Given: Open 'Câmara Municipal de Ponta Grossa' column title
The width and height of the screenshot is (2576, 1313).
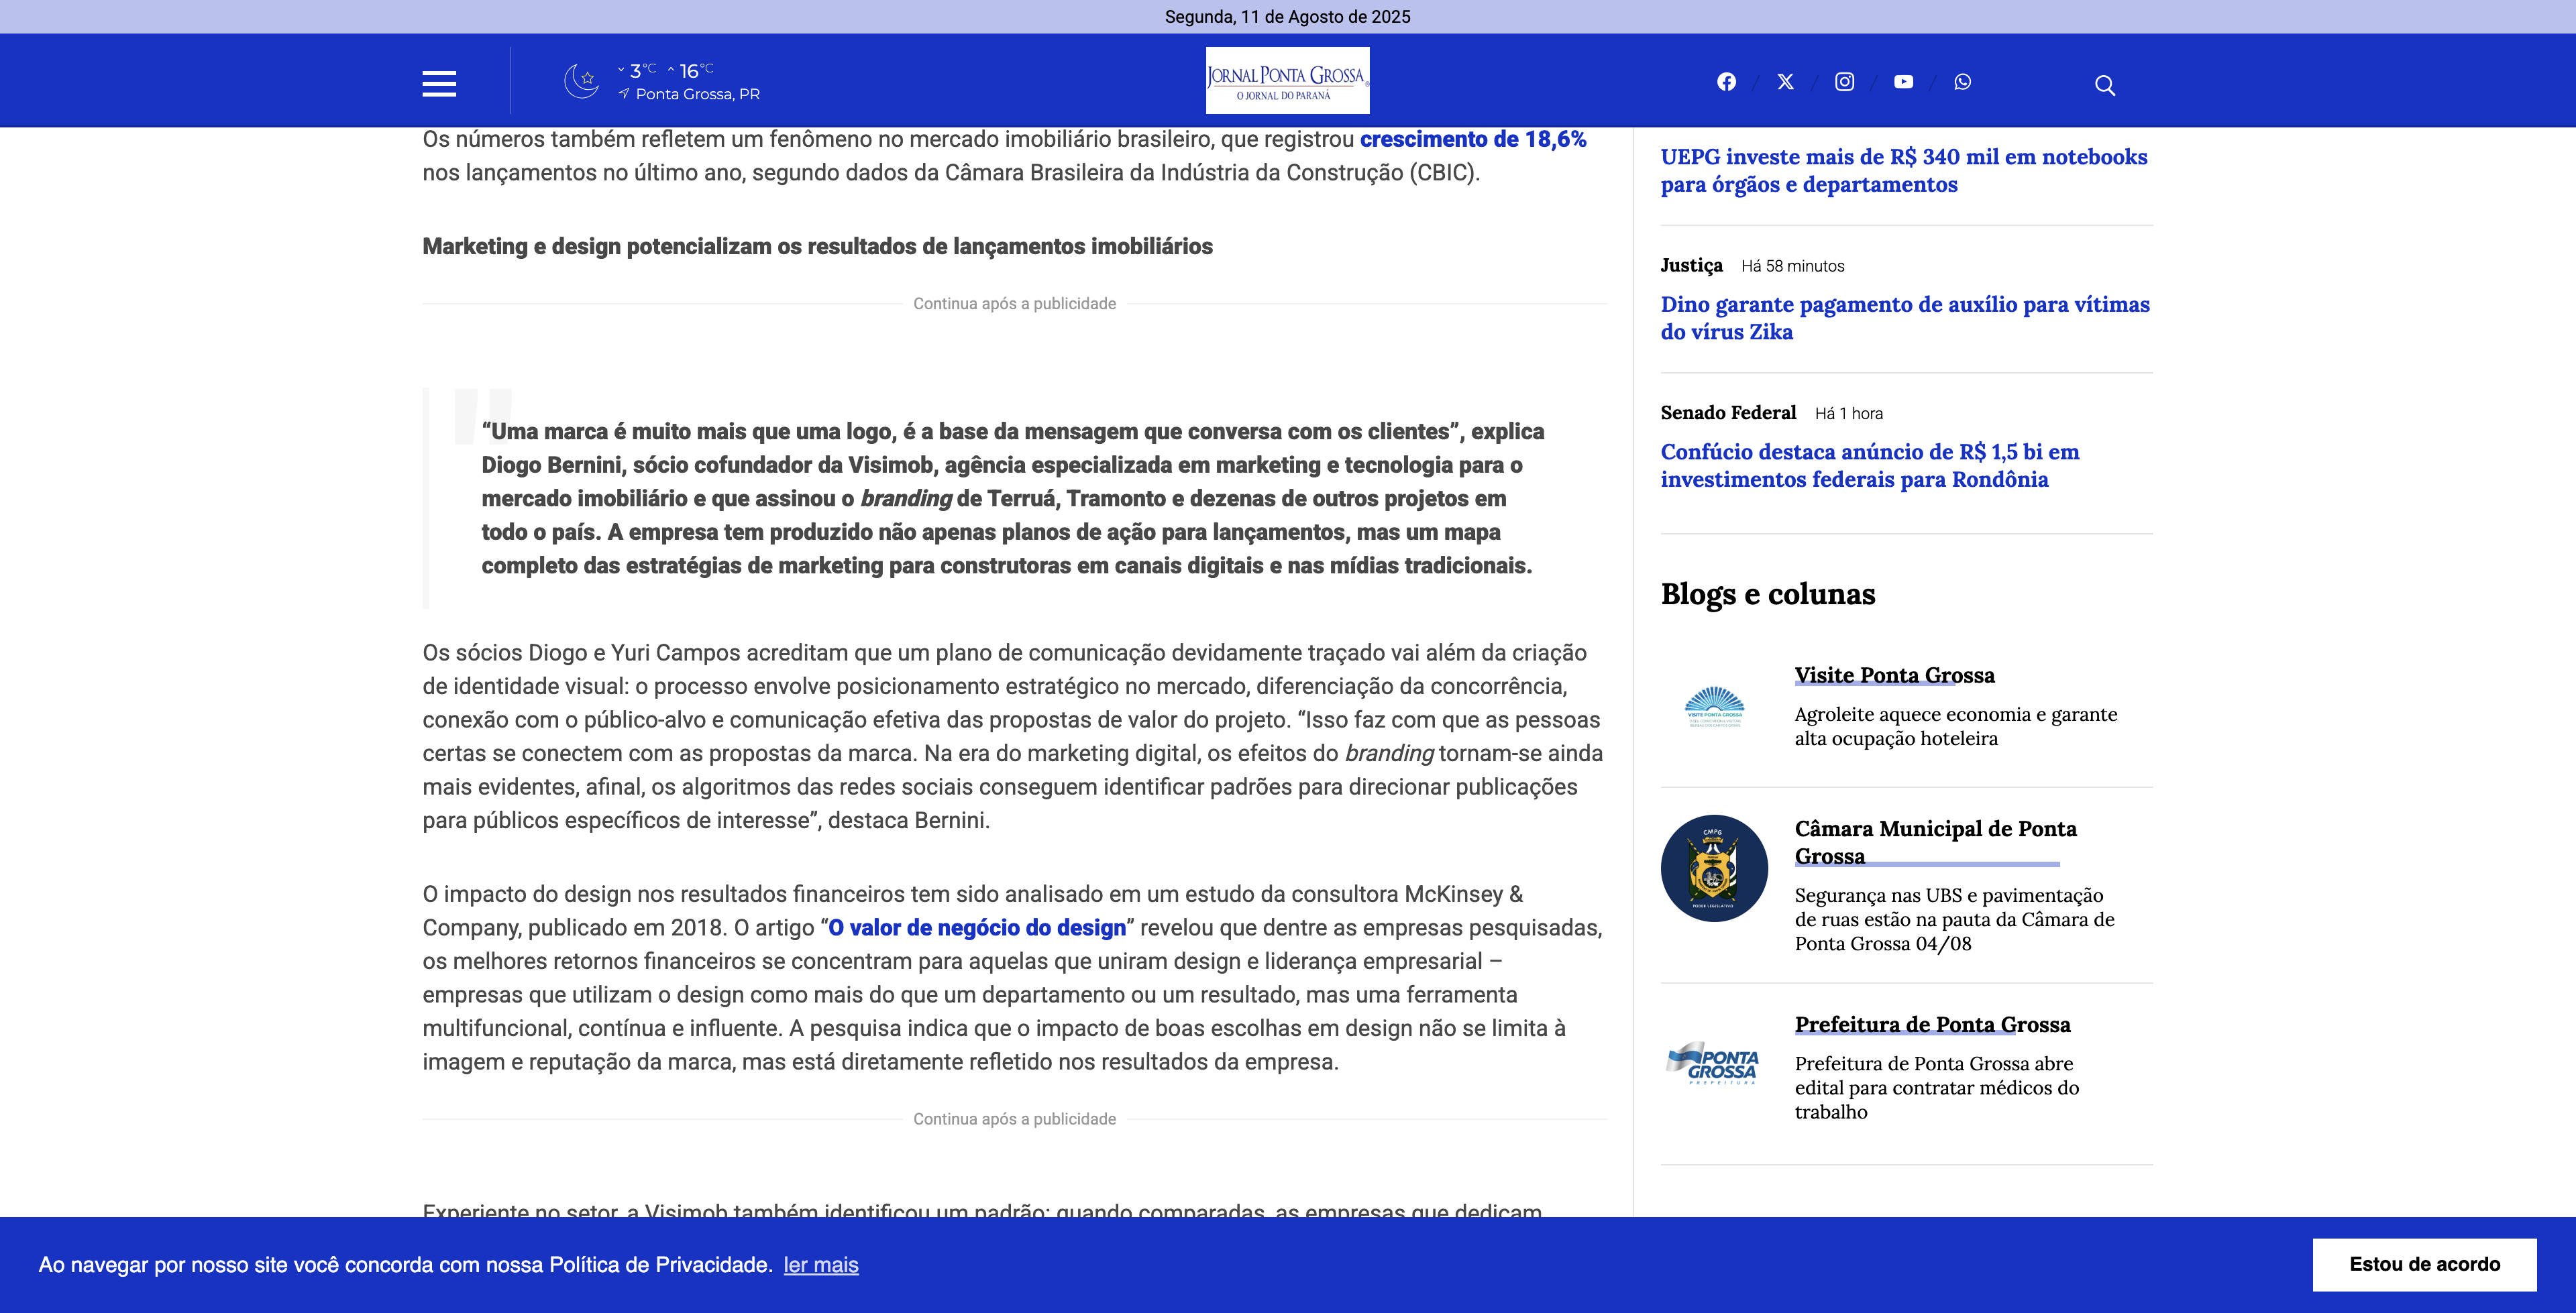Looking at the screenshot, I should tap(1936, 842).
